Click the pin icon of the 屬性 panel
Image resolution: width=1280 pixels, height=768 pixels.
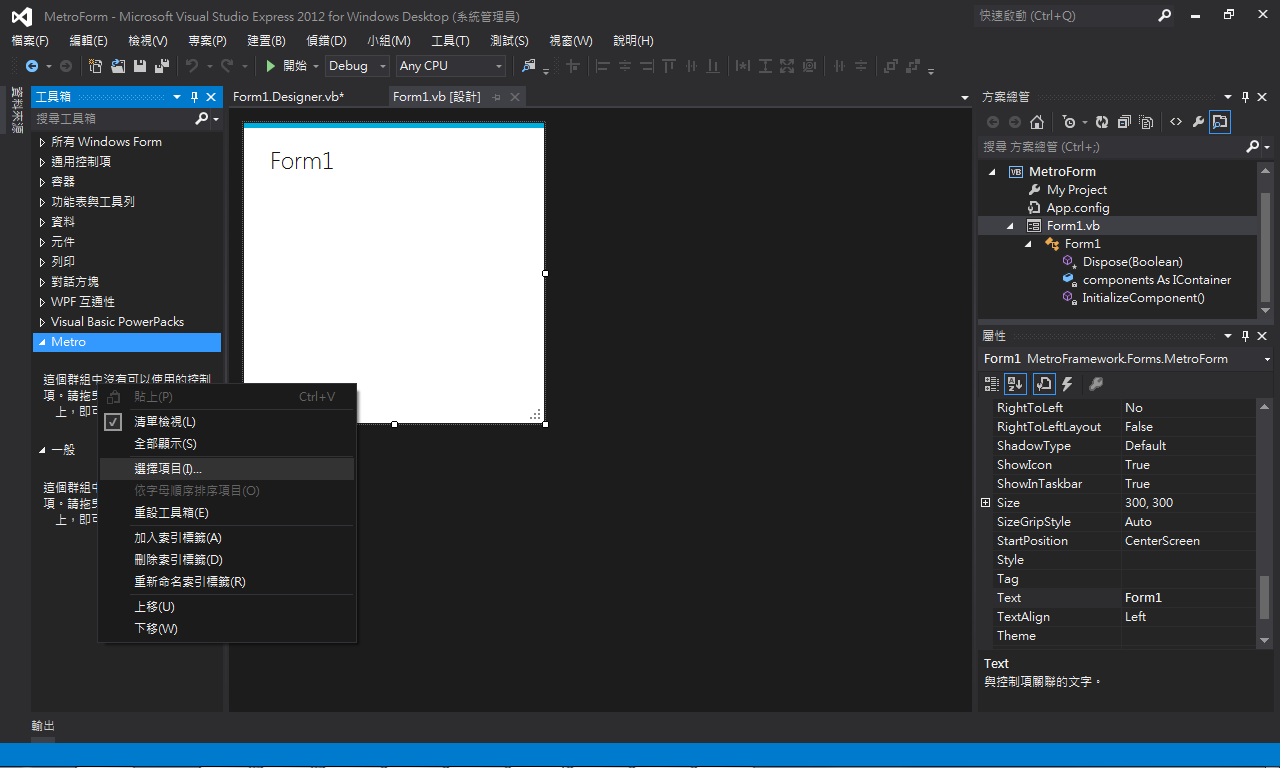pyautogui.click(x=1245, y=336)
